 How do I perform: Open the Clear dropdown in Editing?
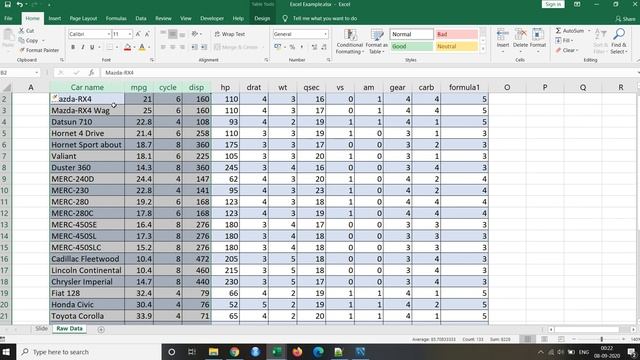click(567, 50)
